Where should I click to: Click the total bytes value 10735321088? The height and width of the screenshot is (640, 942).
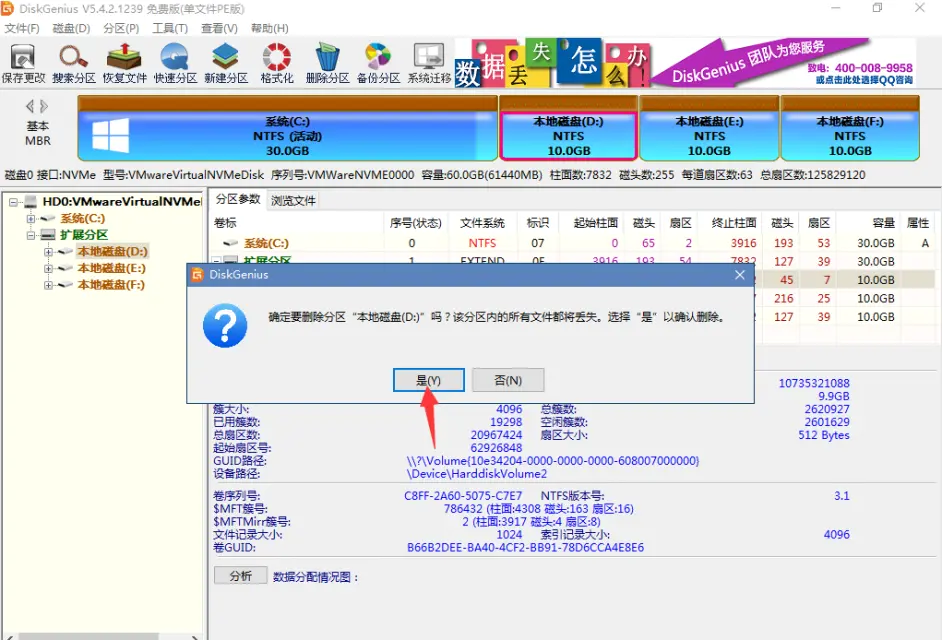(x=814, y=383)
